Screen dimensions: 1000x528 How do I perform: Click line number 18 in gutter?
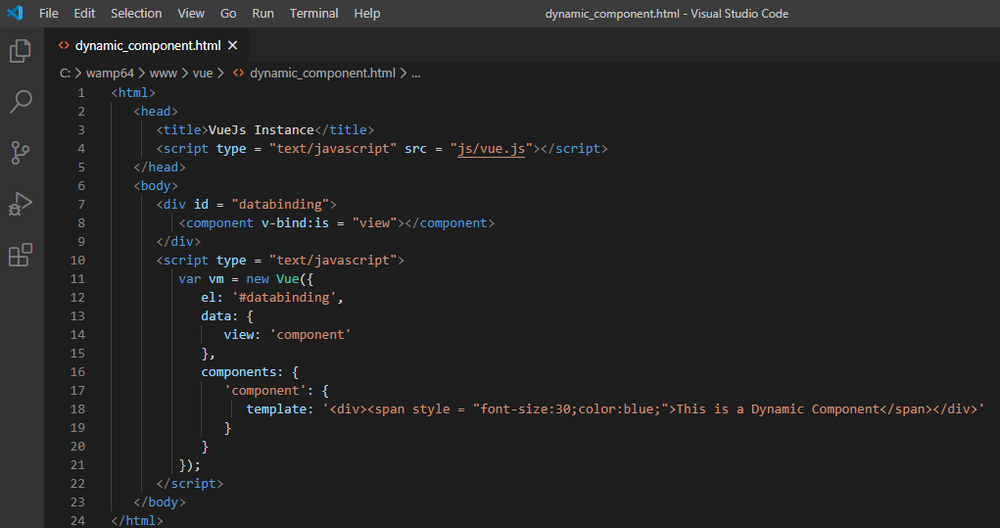tap(77, 409)
